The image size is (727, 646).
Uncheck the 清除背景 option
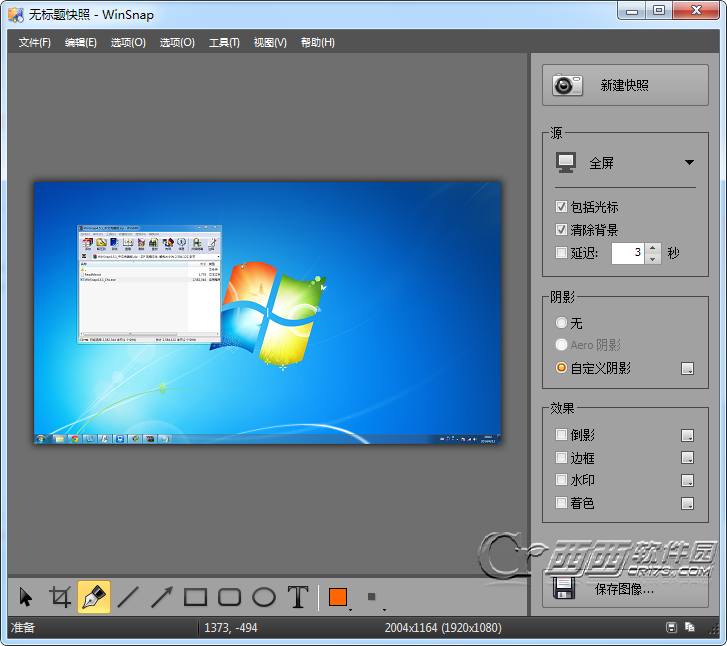pos(562,230)
